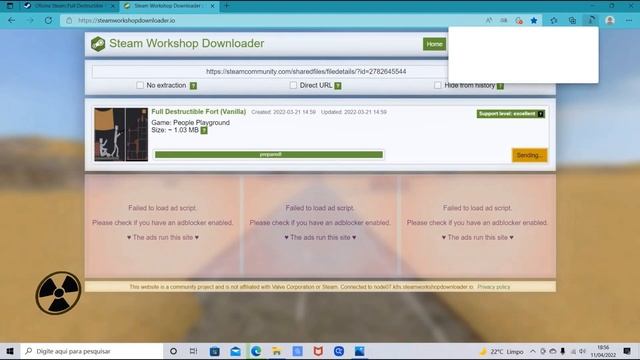Click the Steam Workshop Downloader site title
This screenshot has width=640, height=360.
click(187, 43)
